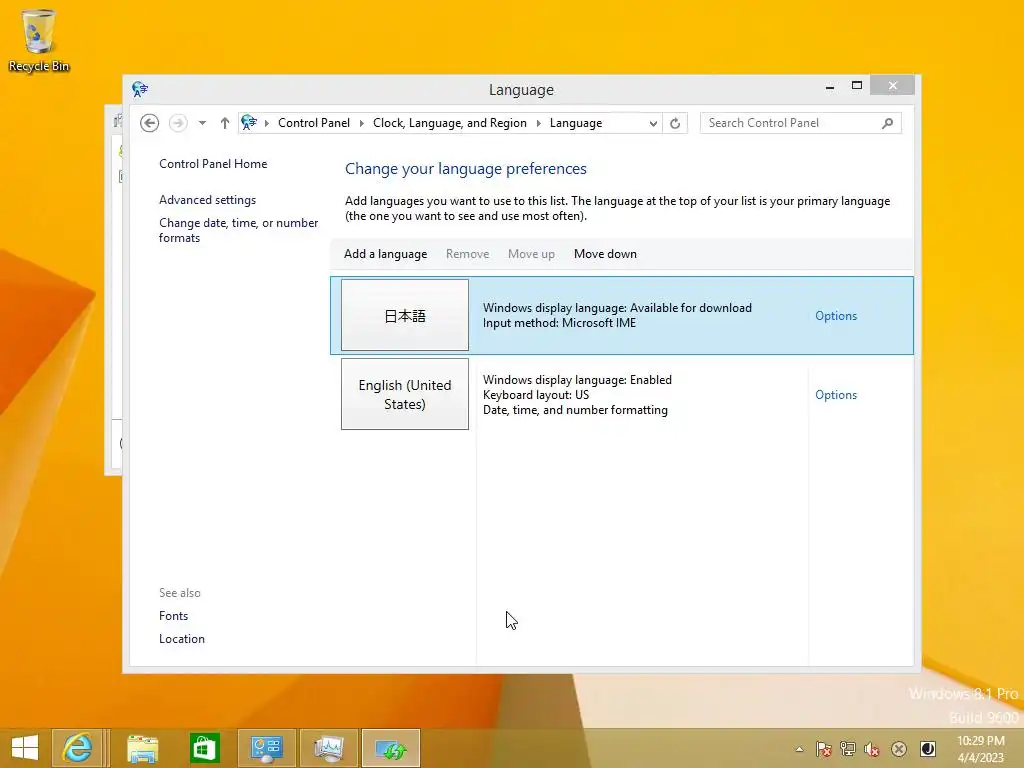Open Change date, time, or number formats
This screenshot has height=768, width=1024.
coord(238,230)
